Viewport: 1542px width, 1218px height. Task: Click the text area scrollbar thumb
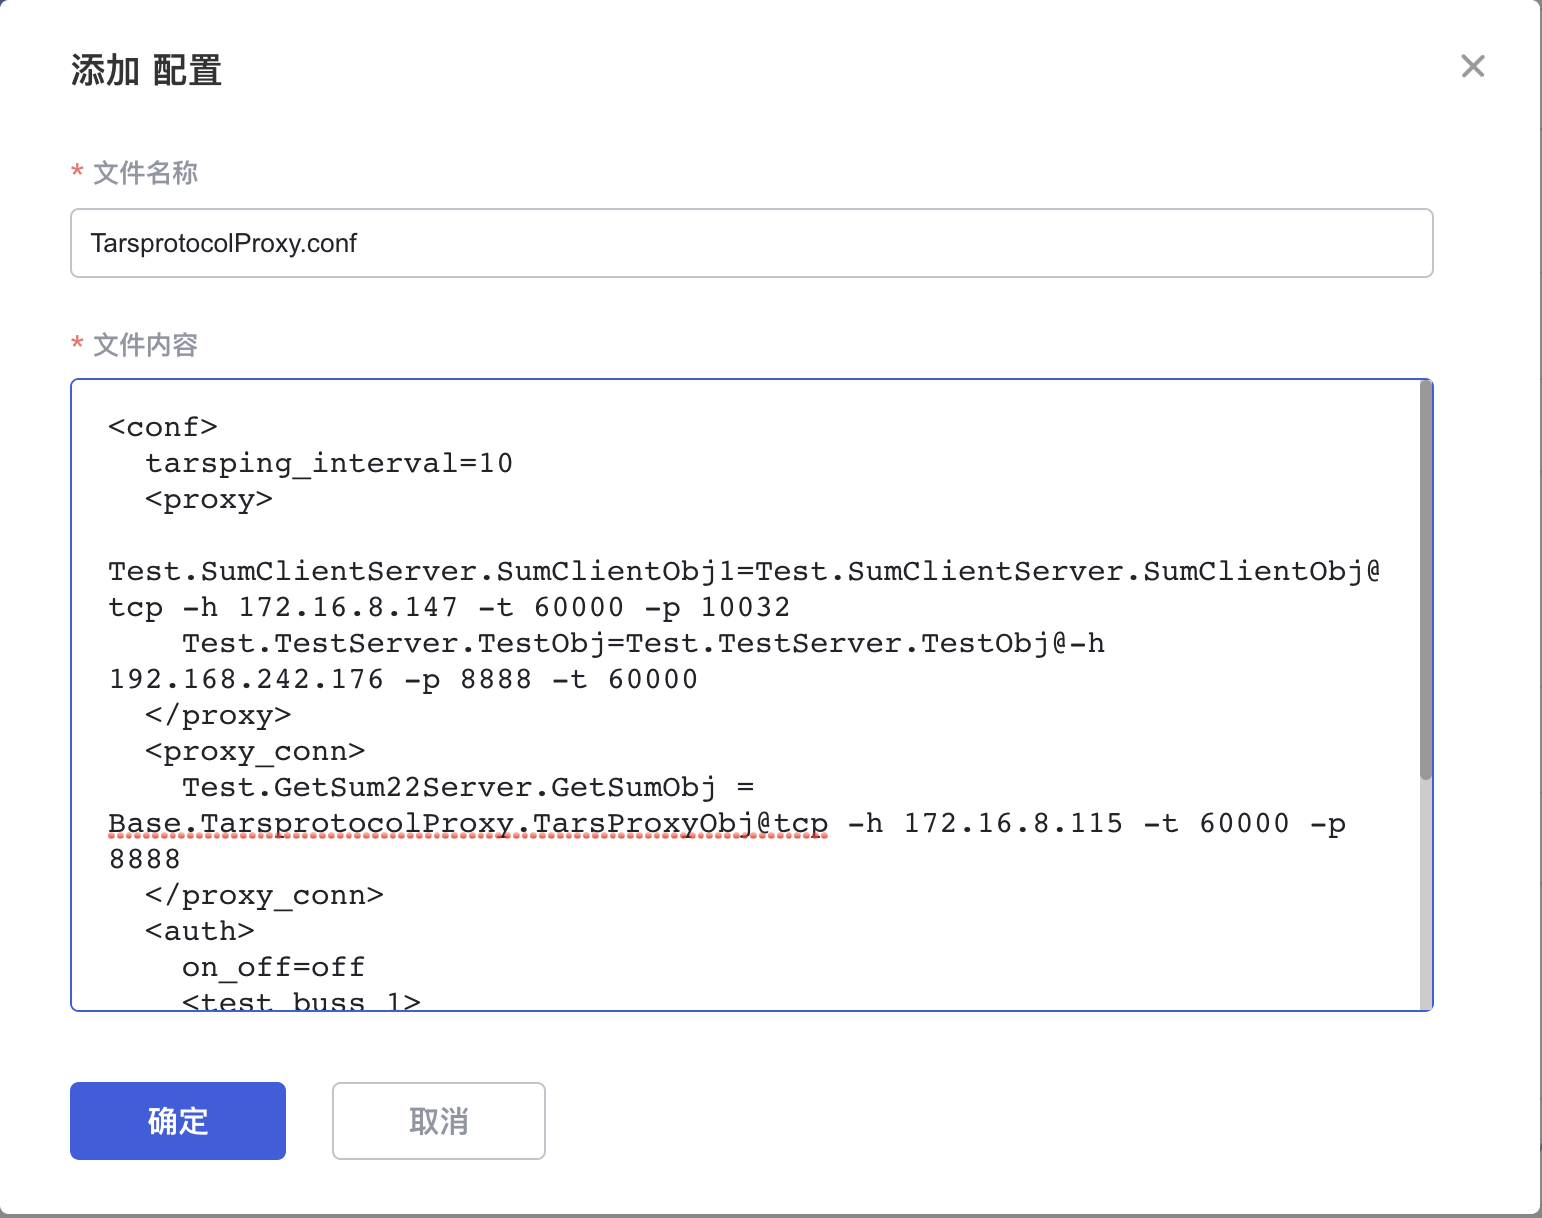(1425, 580)
